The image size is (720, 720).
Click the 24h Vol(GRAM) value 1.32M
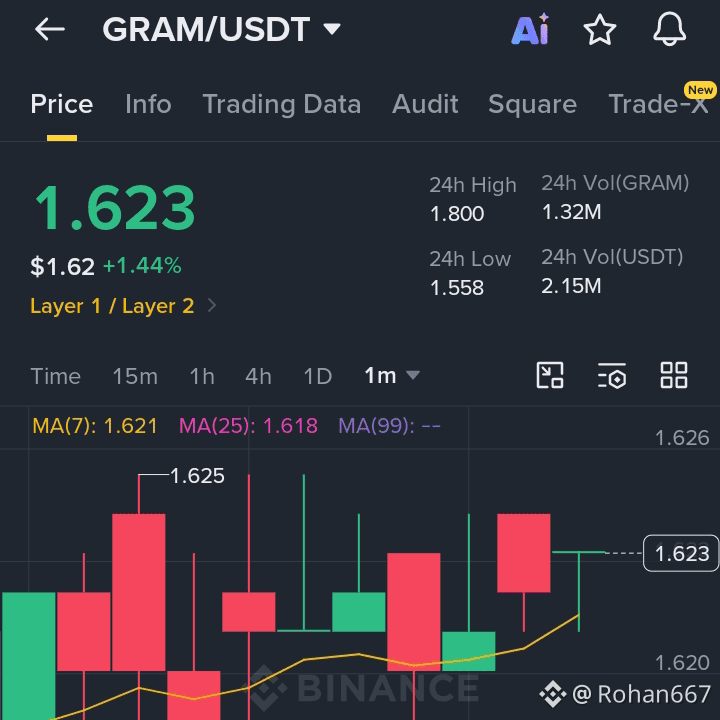pyautogui.click(x=571, y=212)
